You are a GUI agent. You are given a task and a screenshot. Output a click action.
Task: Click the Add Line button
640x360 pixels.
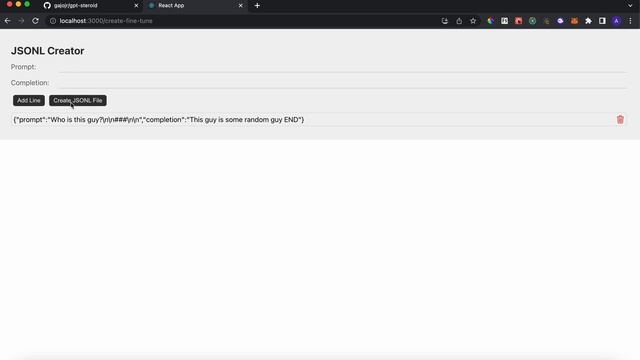pos(29,100)
